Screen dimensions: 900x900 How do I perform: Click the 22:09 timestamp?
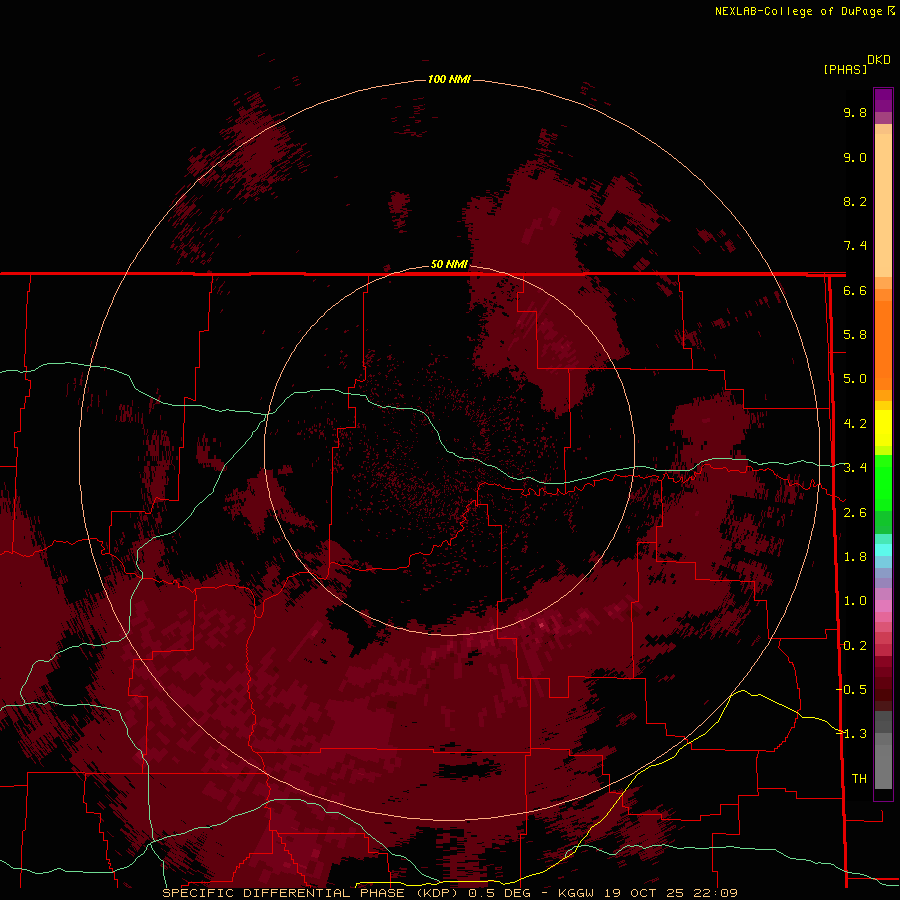click(714, 893)
